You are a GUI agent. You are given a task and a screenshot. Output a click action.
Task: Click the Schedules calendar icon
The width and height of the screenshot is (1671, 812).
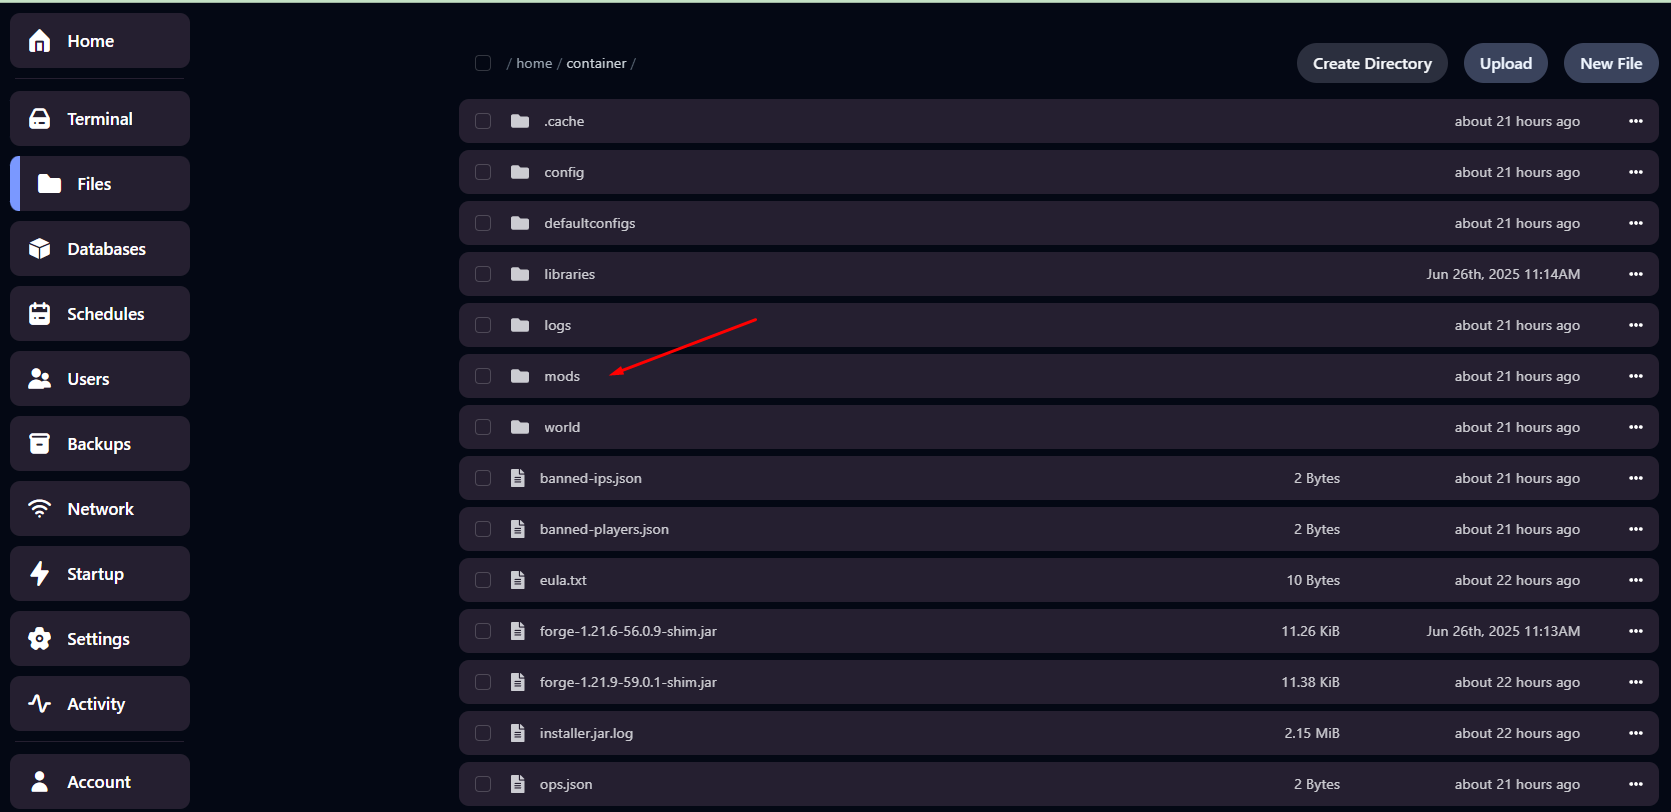pos(40,314)
